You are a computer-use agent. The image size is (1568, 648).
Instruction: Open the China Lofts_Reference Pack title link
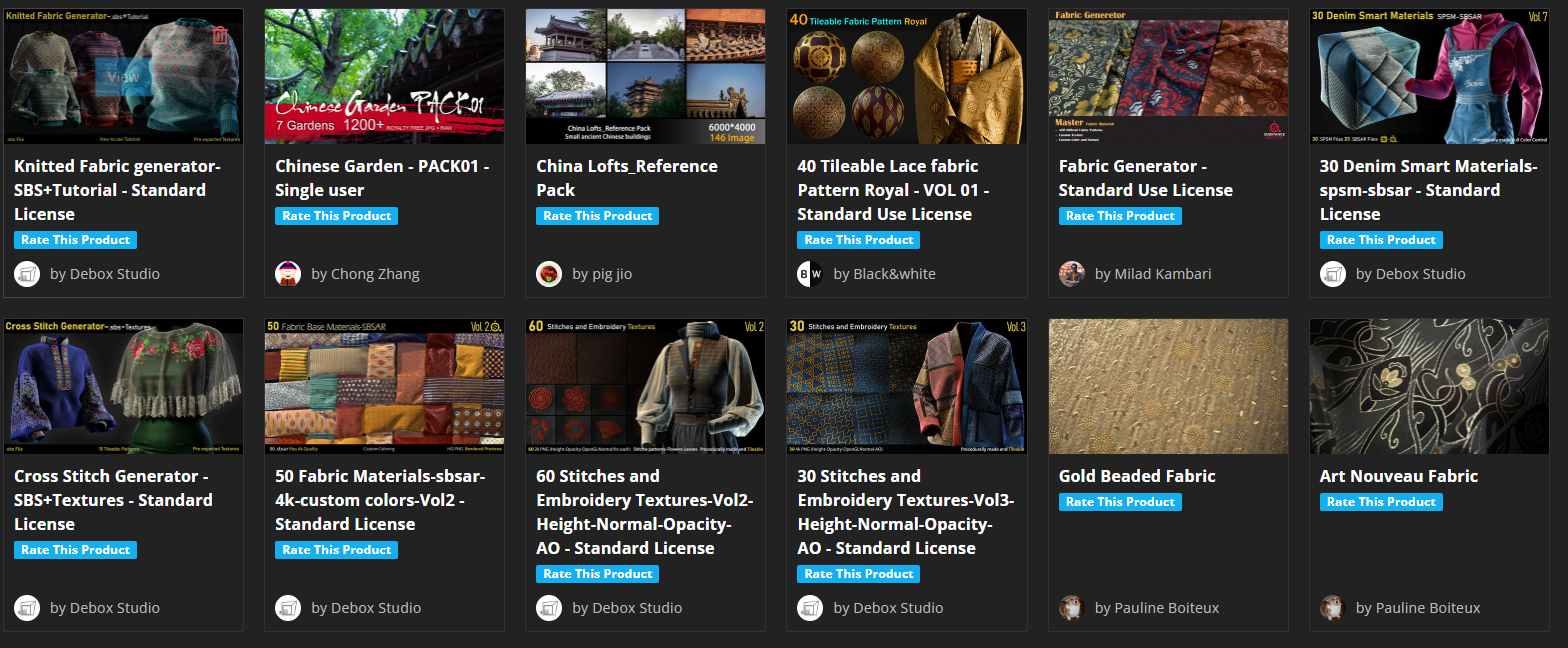coord(627,178)
